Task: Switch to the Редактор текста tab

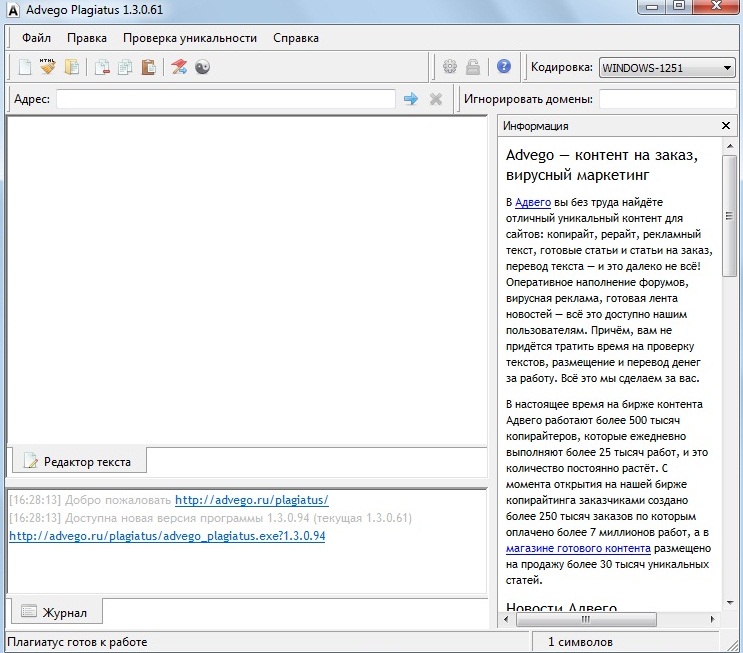Action: point(78,461)
